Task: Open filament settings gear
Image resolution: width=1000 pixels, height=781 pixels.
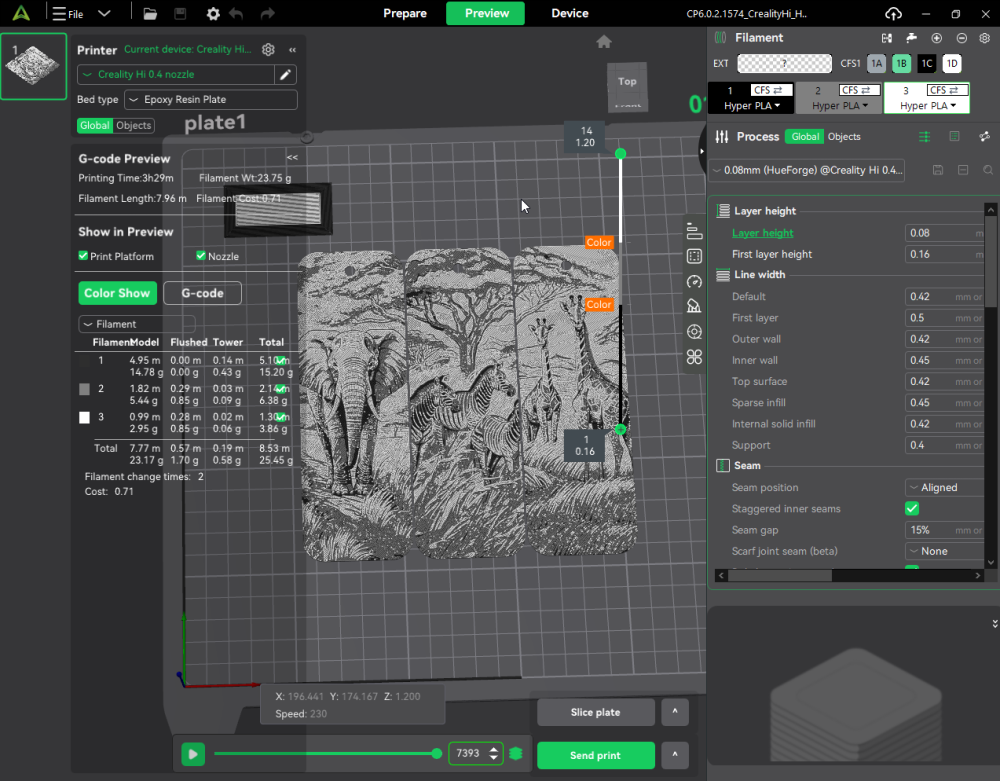Action: [x=985, y=38]
